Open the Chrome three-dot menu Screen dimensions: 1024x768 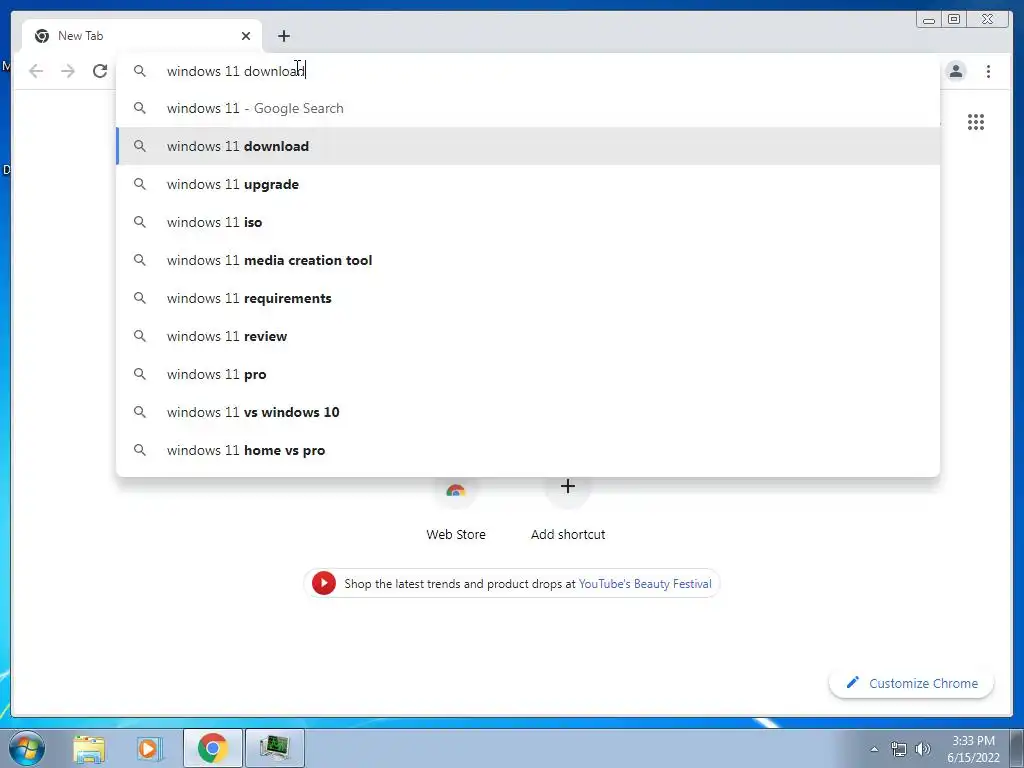click(x=988, y=71)
